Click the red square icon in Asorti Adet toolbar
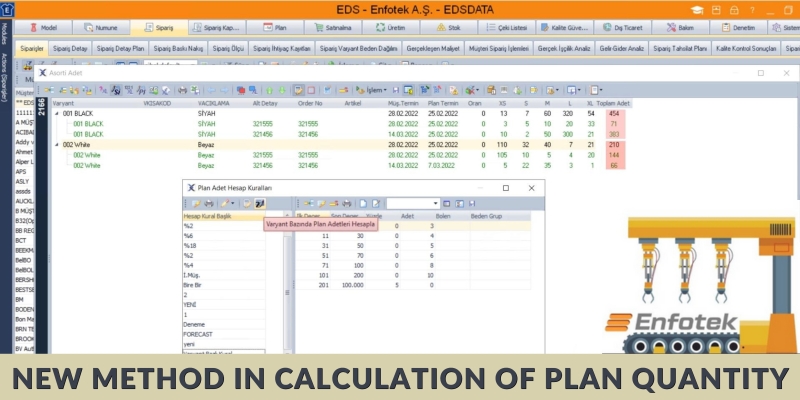 311,90
